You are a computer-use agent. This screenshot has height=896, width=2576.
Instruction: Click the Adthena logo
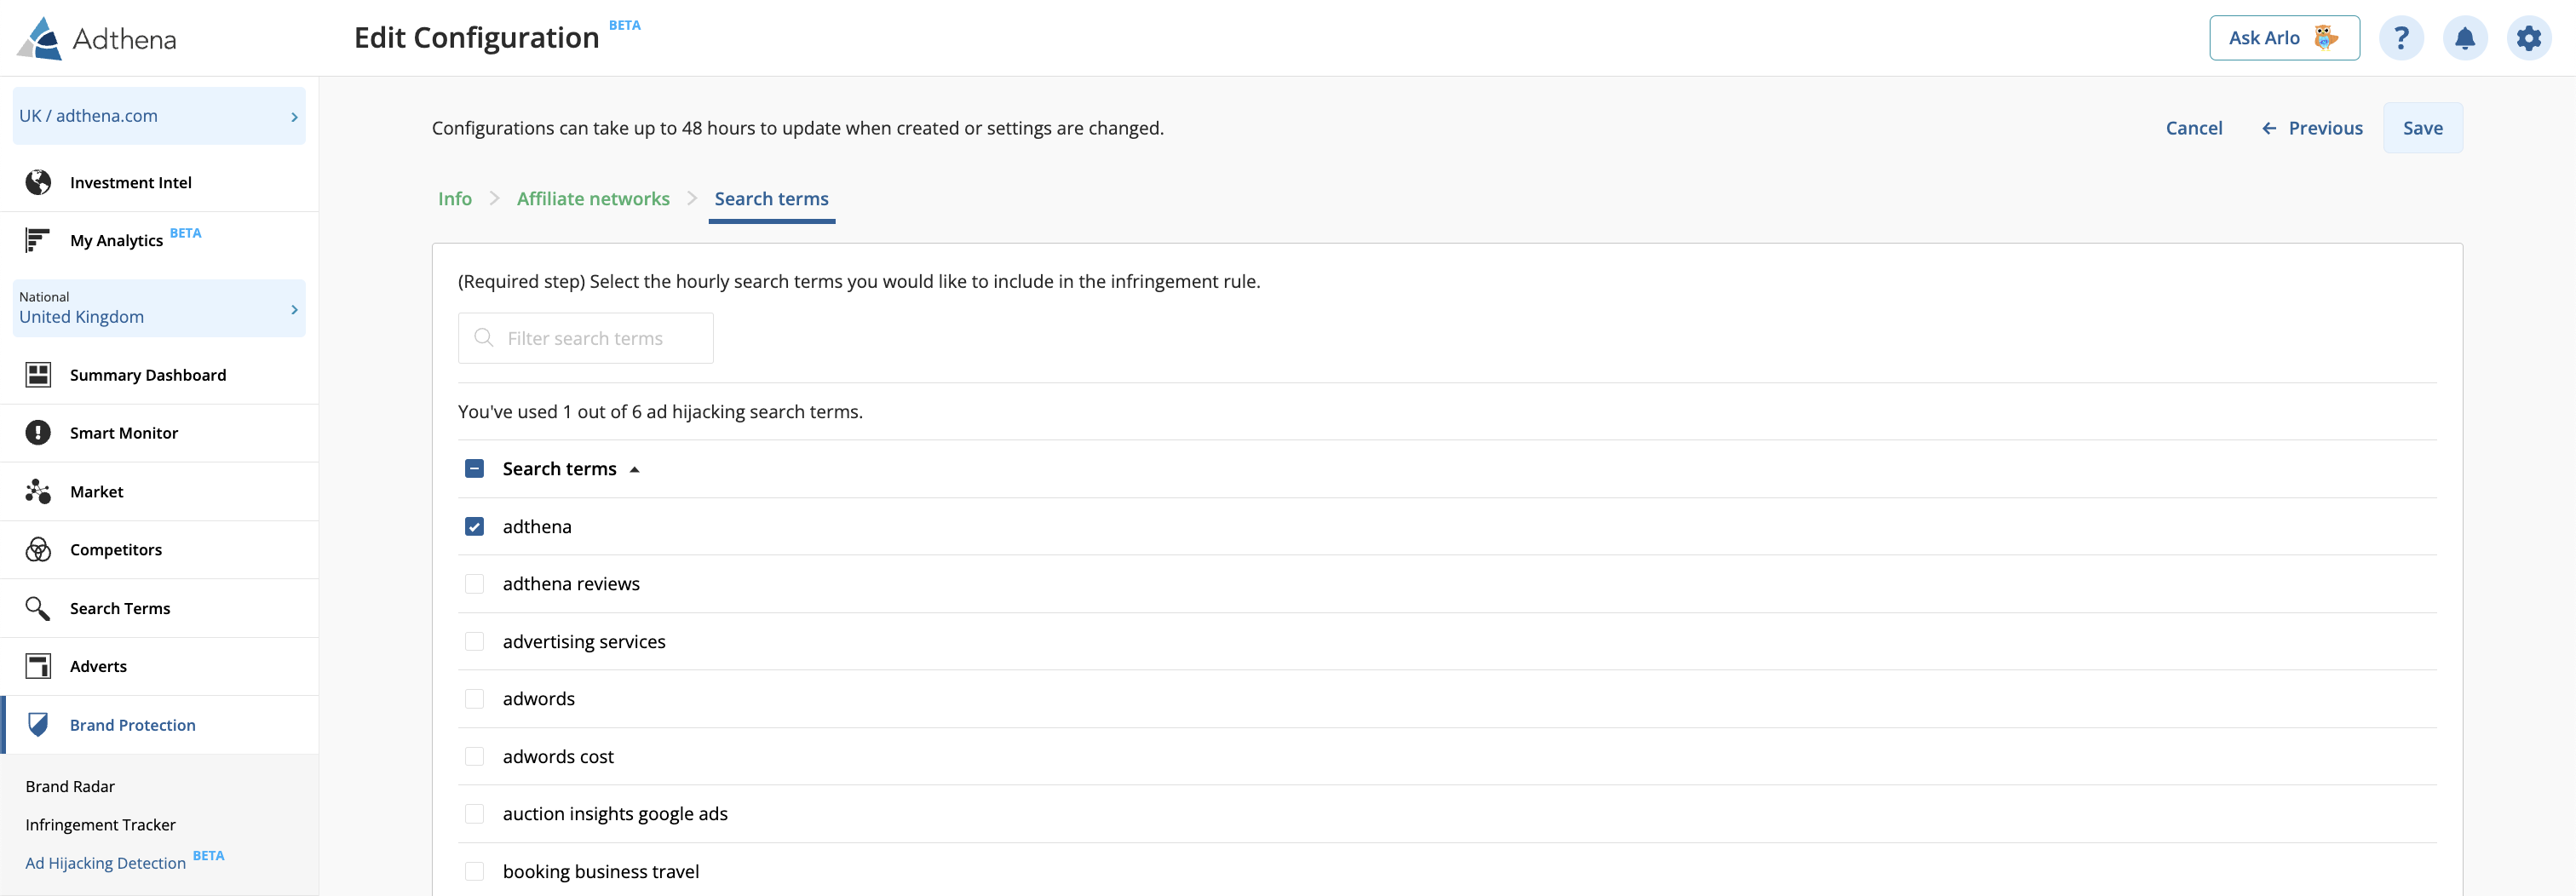click(x=97, y=38)
